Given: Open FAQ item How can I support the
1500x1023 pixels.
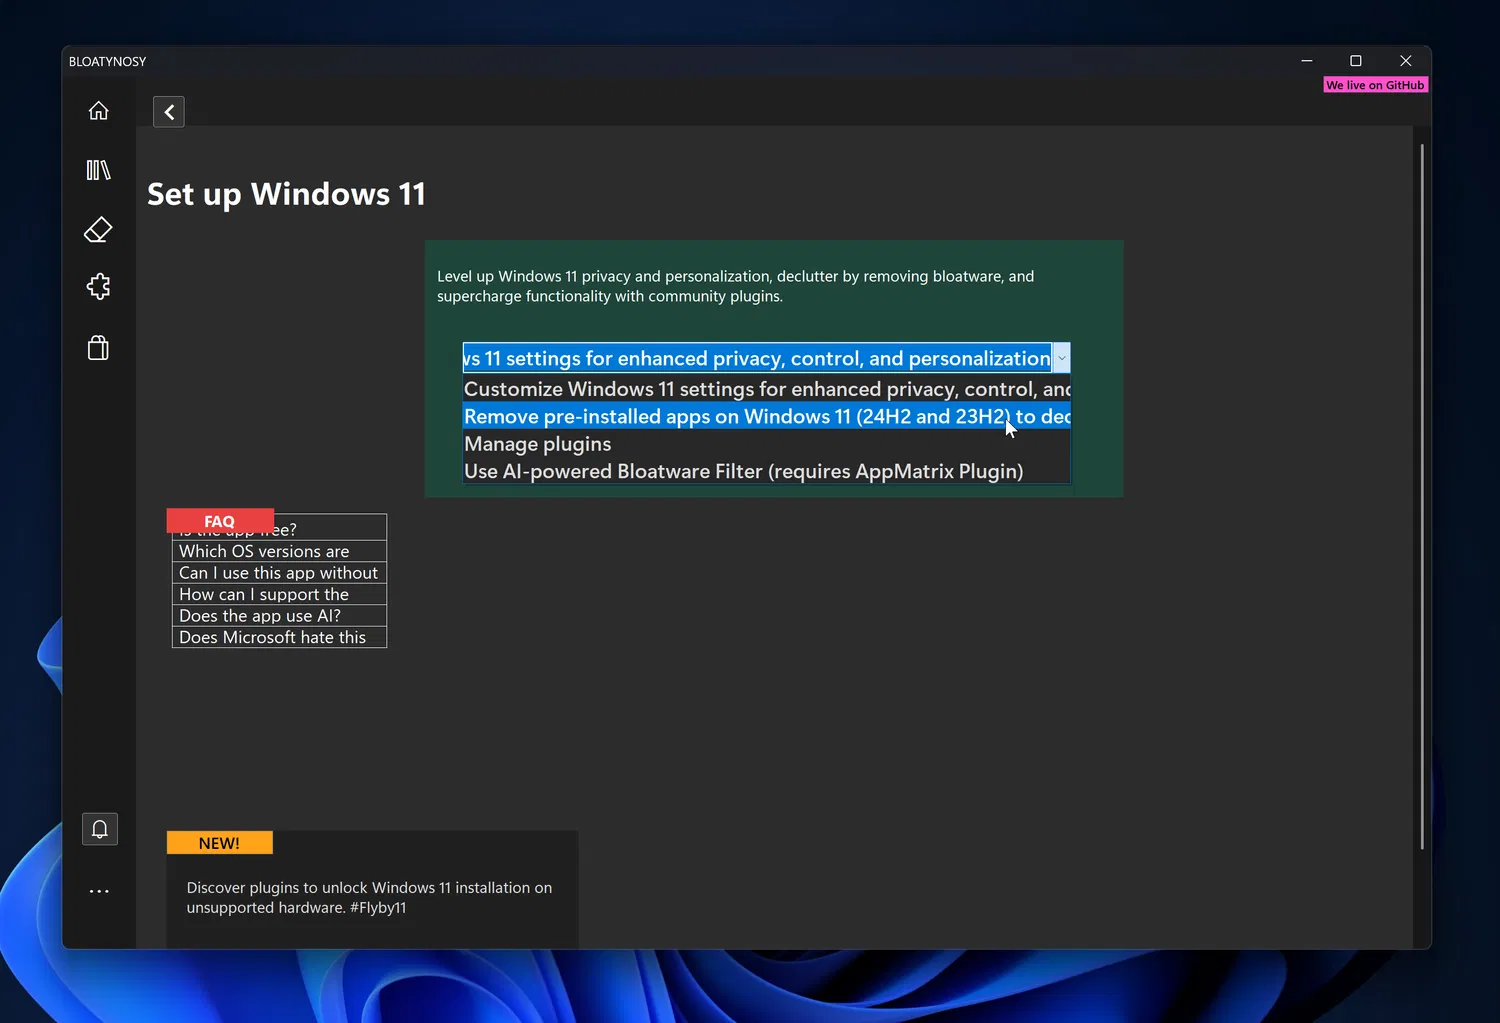Looking at the screenshot, I should tap(279, 594).
